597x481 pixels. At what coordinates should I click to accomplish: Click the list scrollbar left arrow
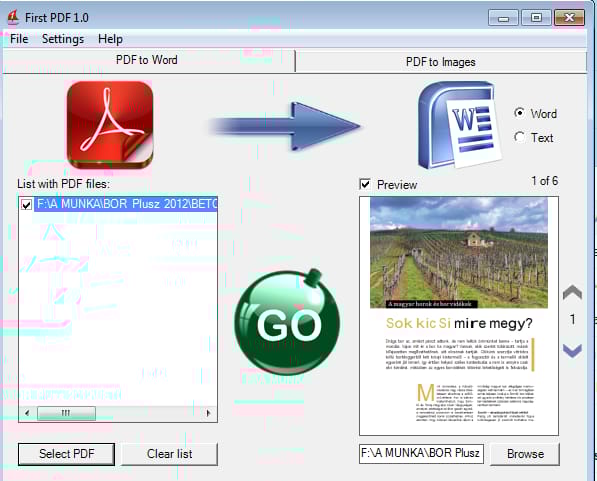click(27, 413)
